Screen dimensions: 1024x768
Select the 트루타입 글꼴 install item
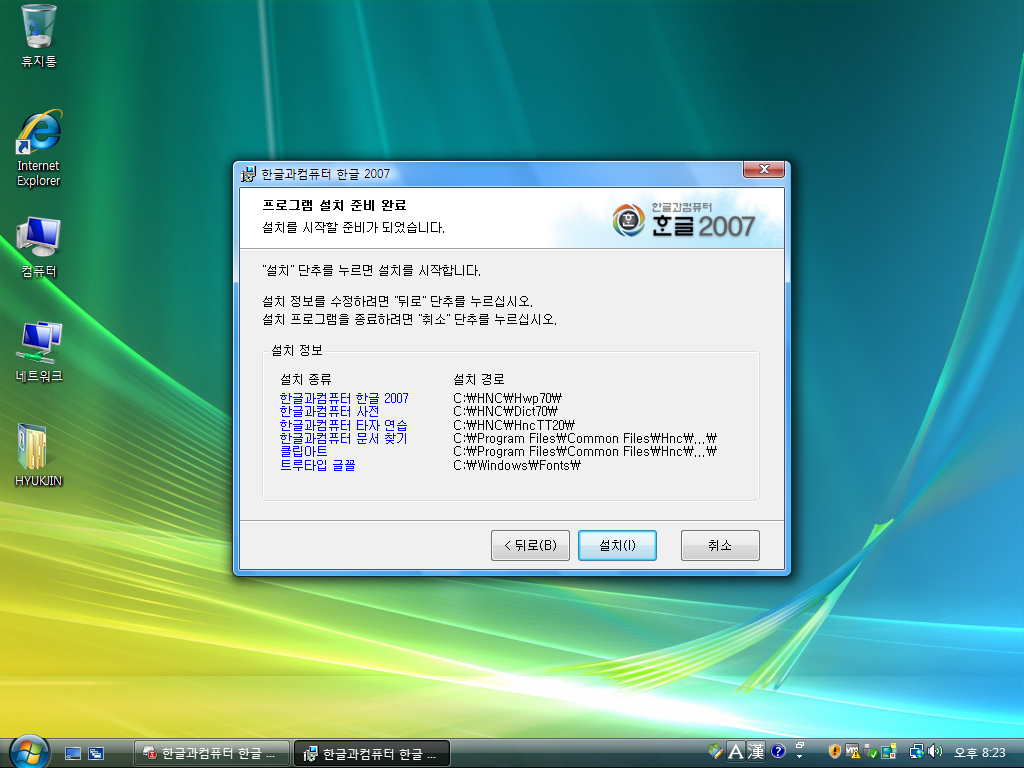pos(317,465)
